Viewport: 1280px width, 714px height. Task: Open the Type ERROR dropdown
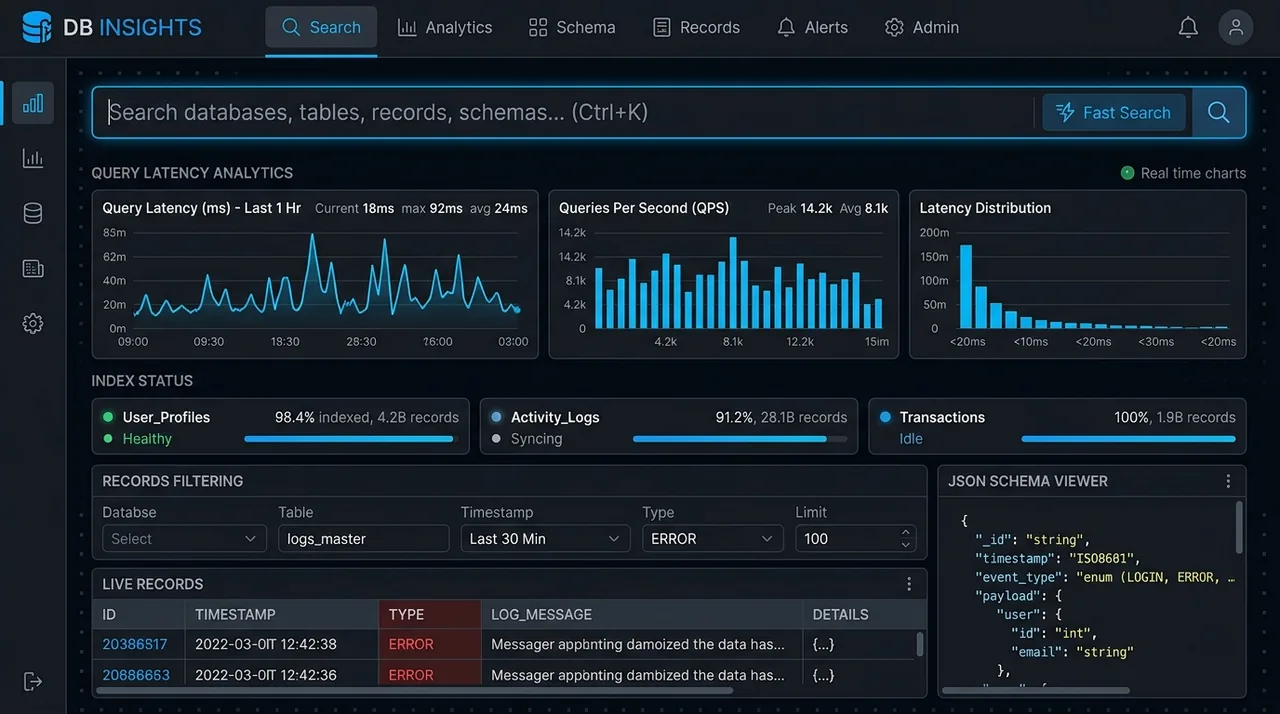tap(713, 539)
